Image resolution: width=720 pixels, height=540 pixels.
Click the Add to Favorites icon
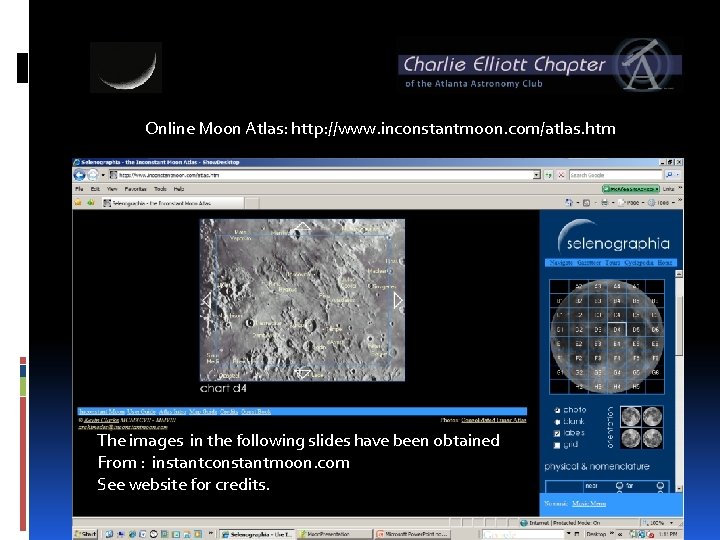tap(90, 202)
